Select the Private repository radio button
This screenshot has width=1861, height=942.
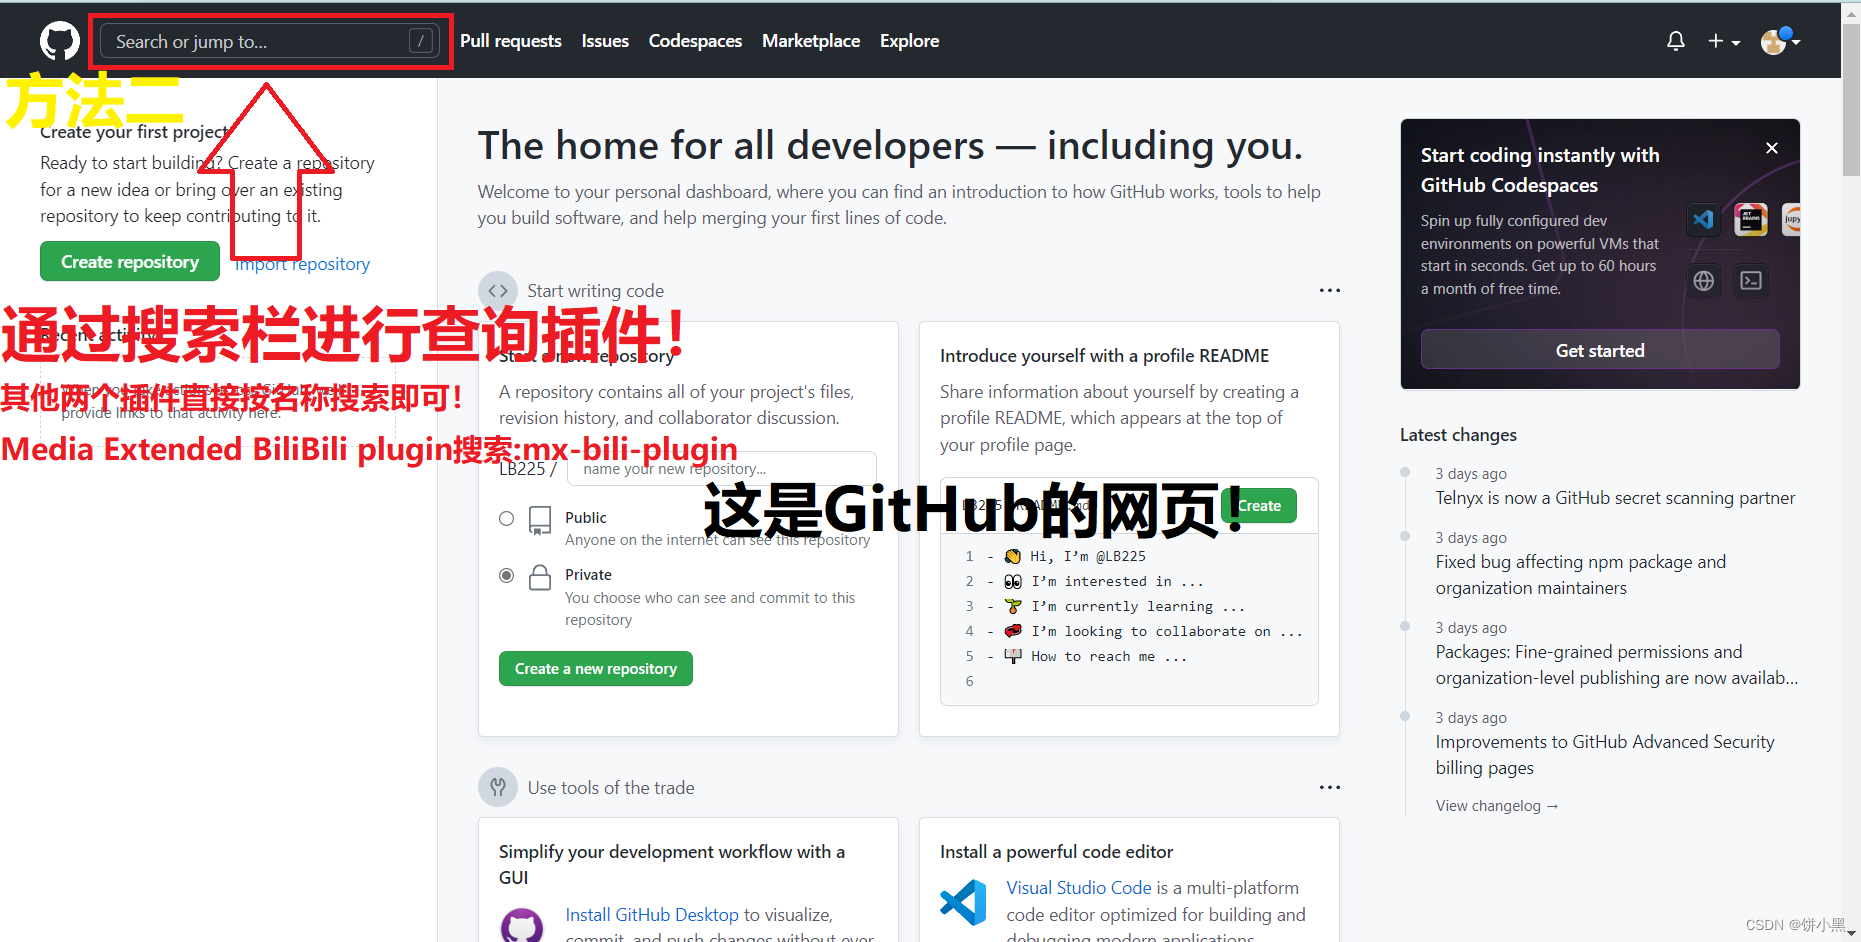(506, 575)
